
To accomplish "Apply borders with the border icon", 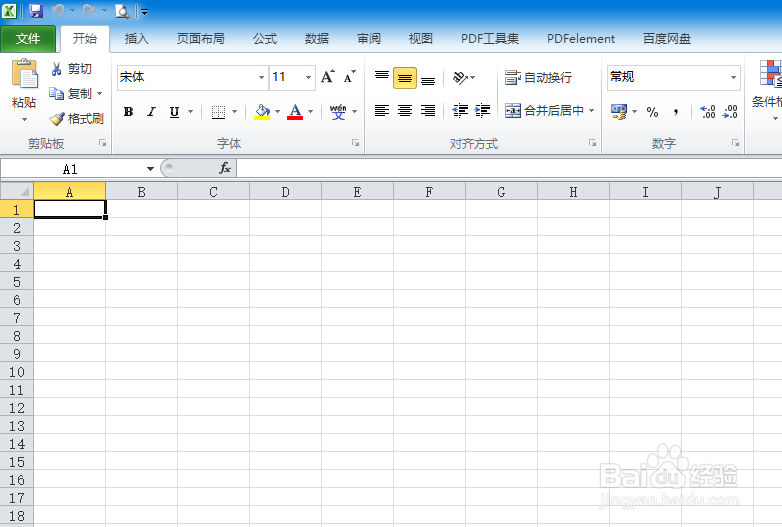I will pyautogui.click(x=218, y=112).
